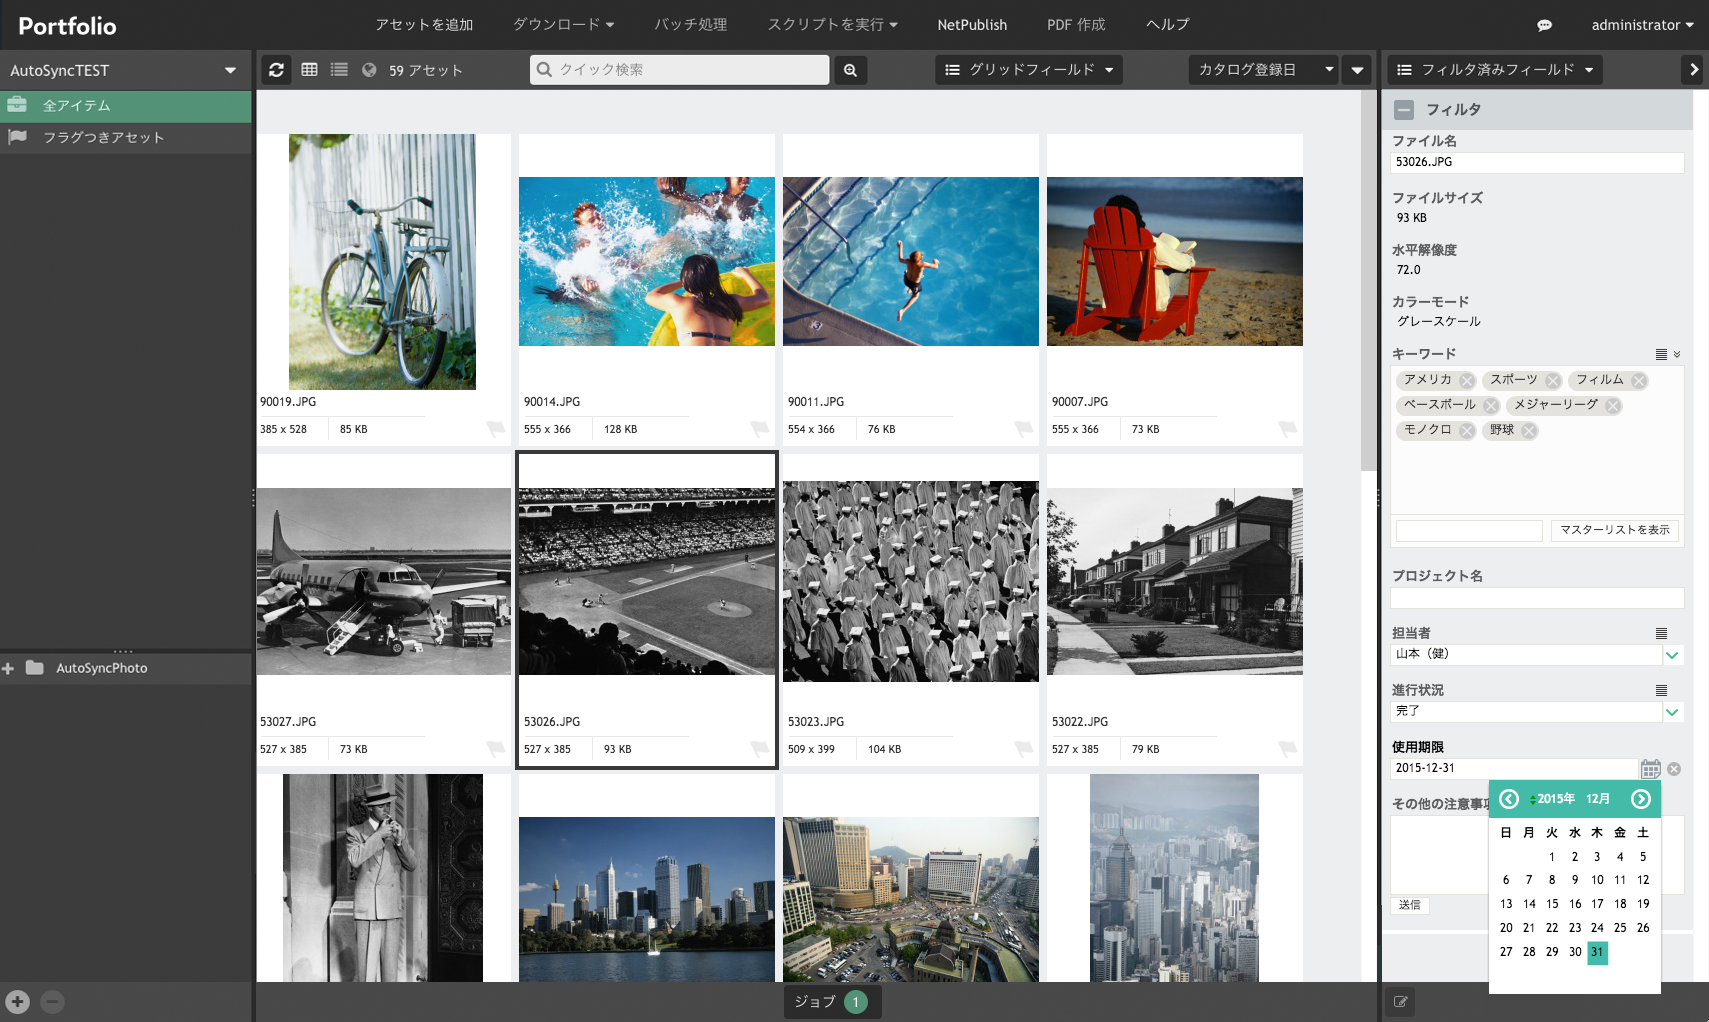The width and height of the screenshot is (1709, 1022).
Task: Open the calendar picker for 使用期限
Action: (1650, 769)
